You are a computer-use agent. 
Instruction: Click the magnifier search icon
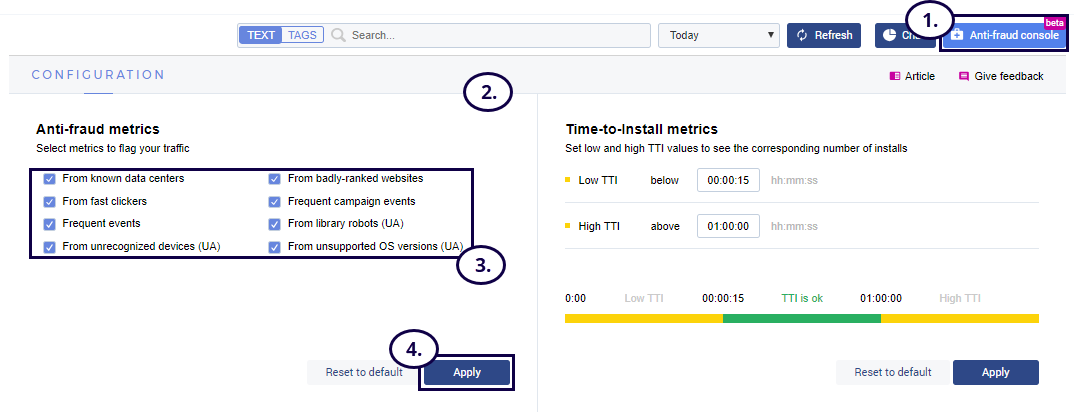pyautogui.click(x=339, y=35)
